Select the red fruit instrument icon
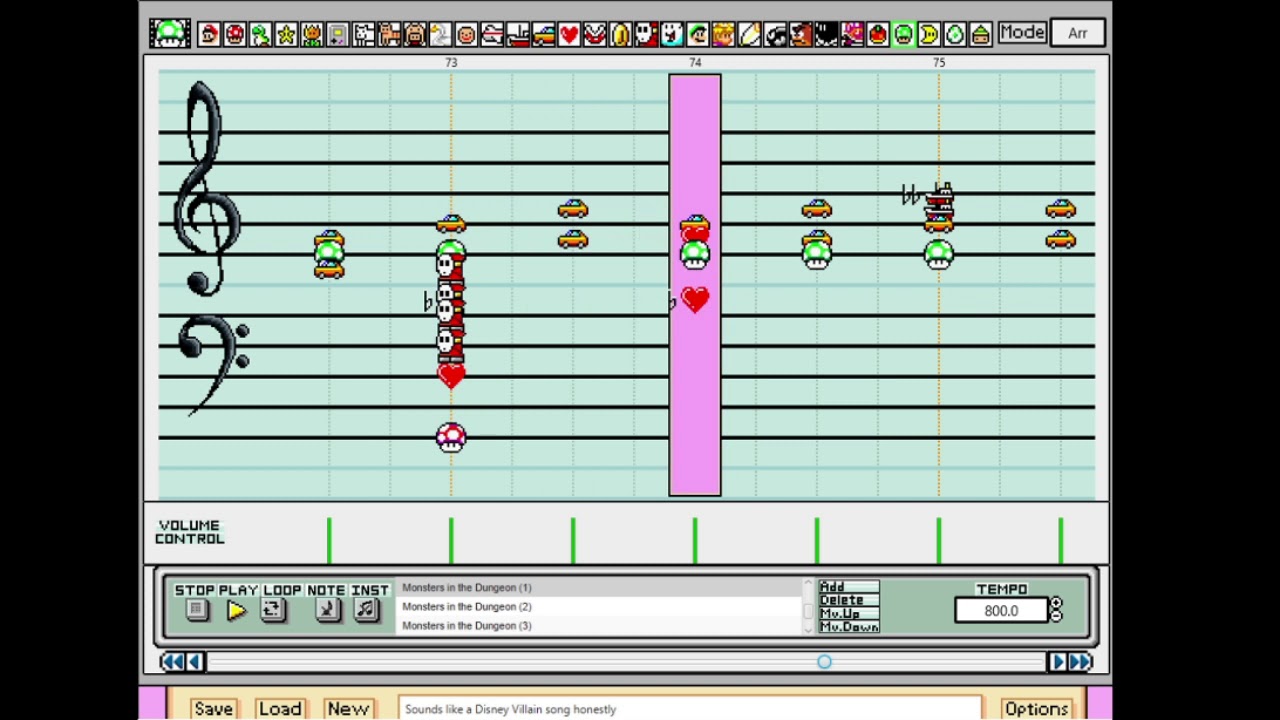 pyautogui.click(x=878, y=34)
